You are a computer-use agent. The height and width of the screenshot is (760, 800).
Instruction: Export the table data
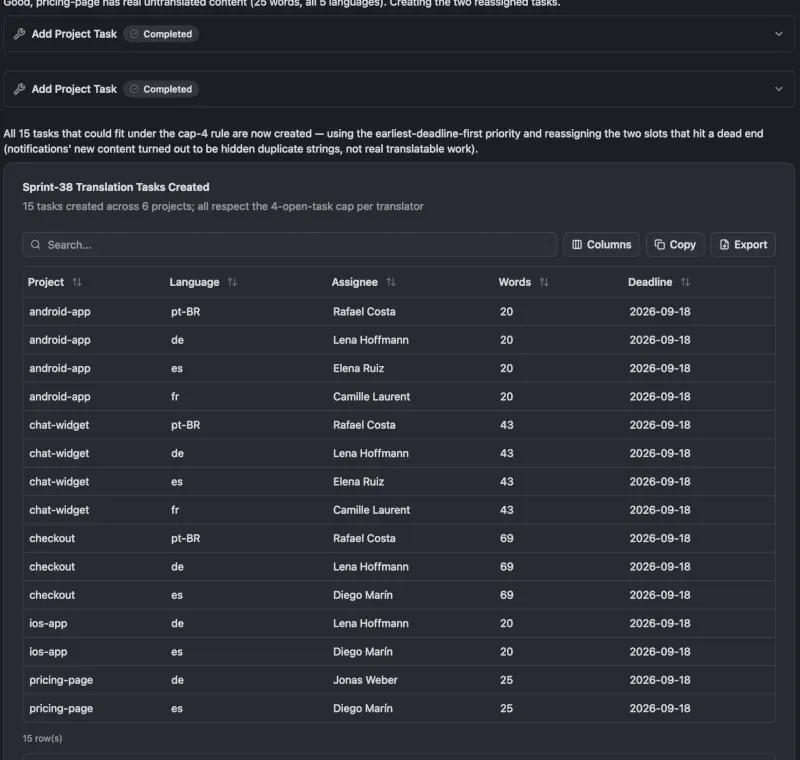tap(743, 245)
